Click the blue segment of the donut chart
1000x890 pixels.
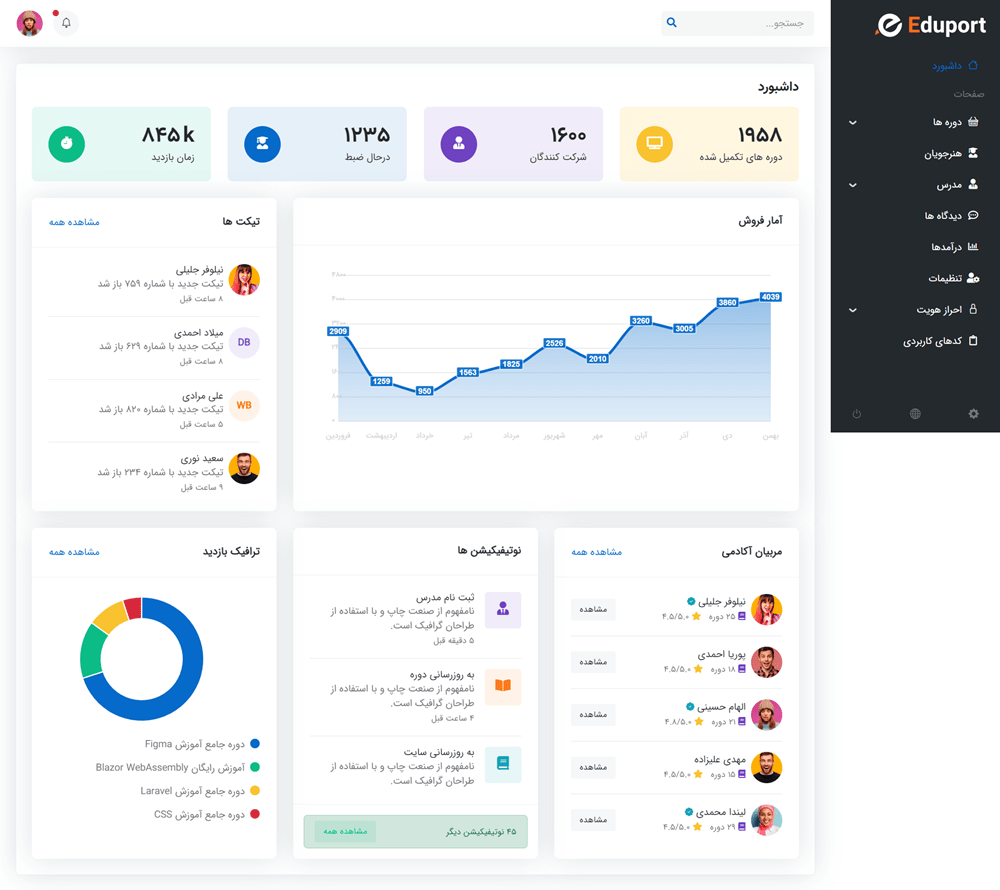[180, 700]
